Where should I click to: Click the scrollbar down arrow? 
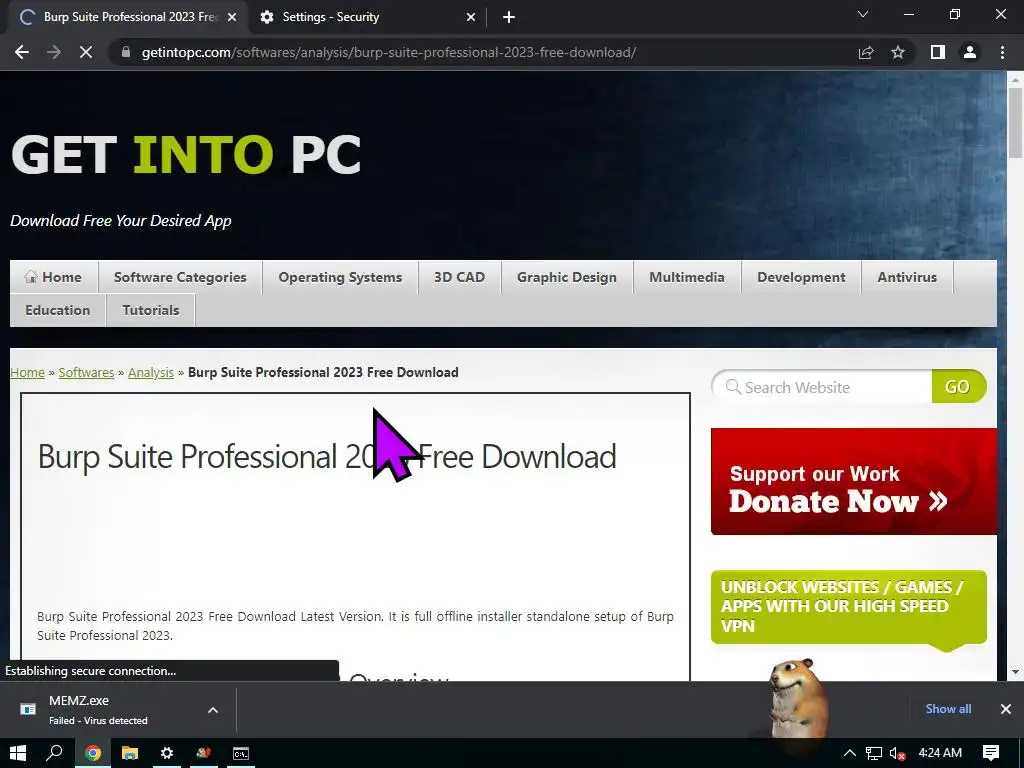1015,672
